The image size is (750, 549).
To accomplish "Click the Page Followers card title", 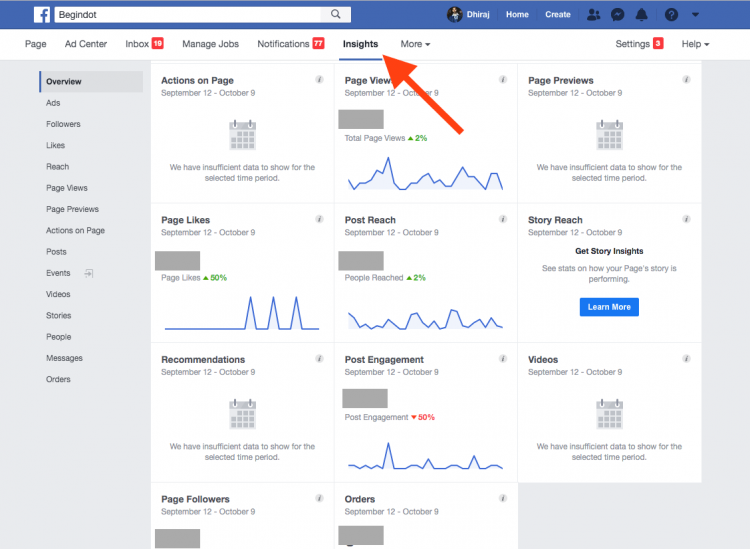I will pyautogui.click(x=195, y=499).
